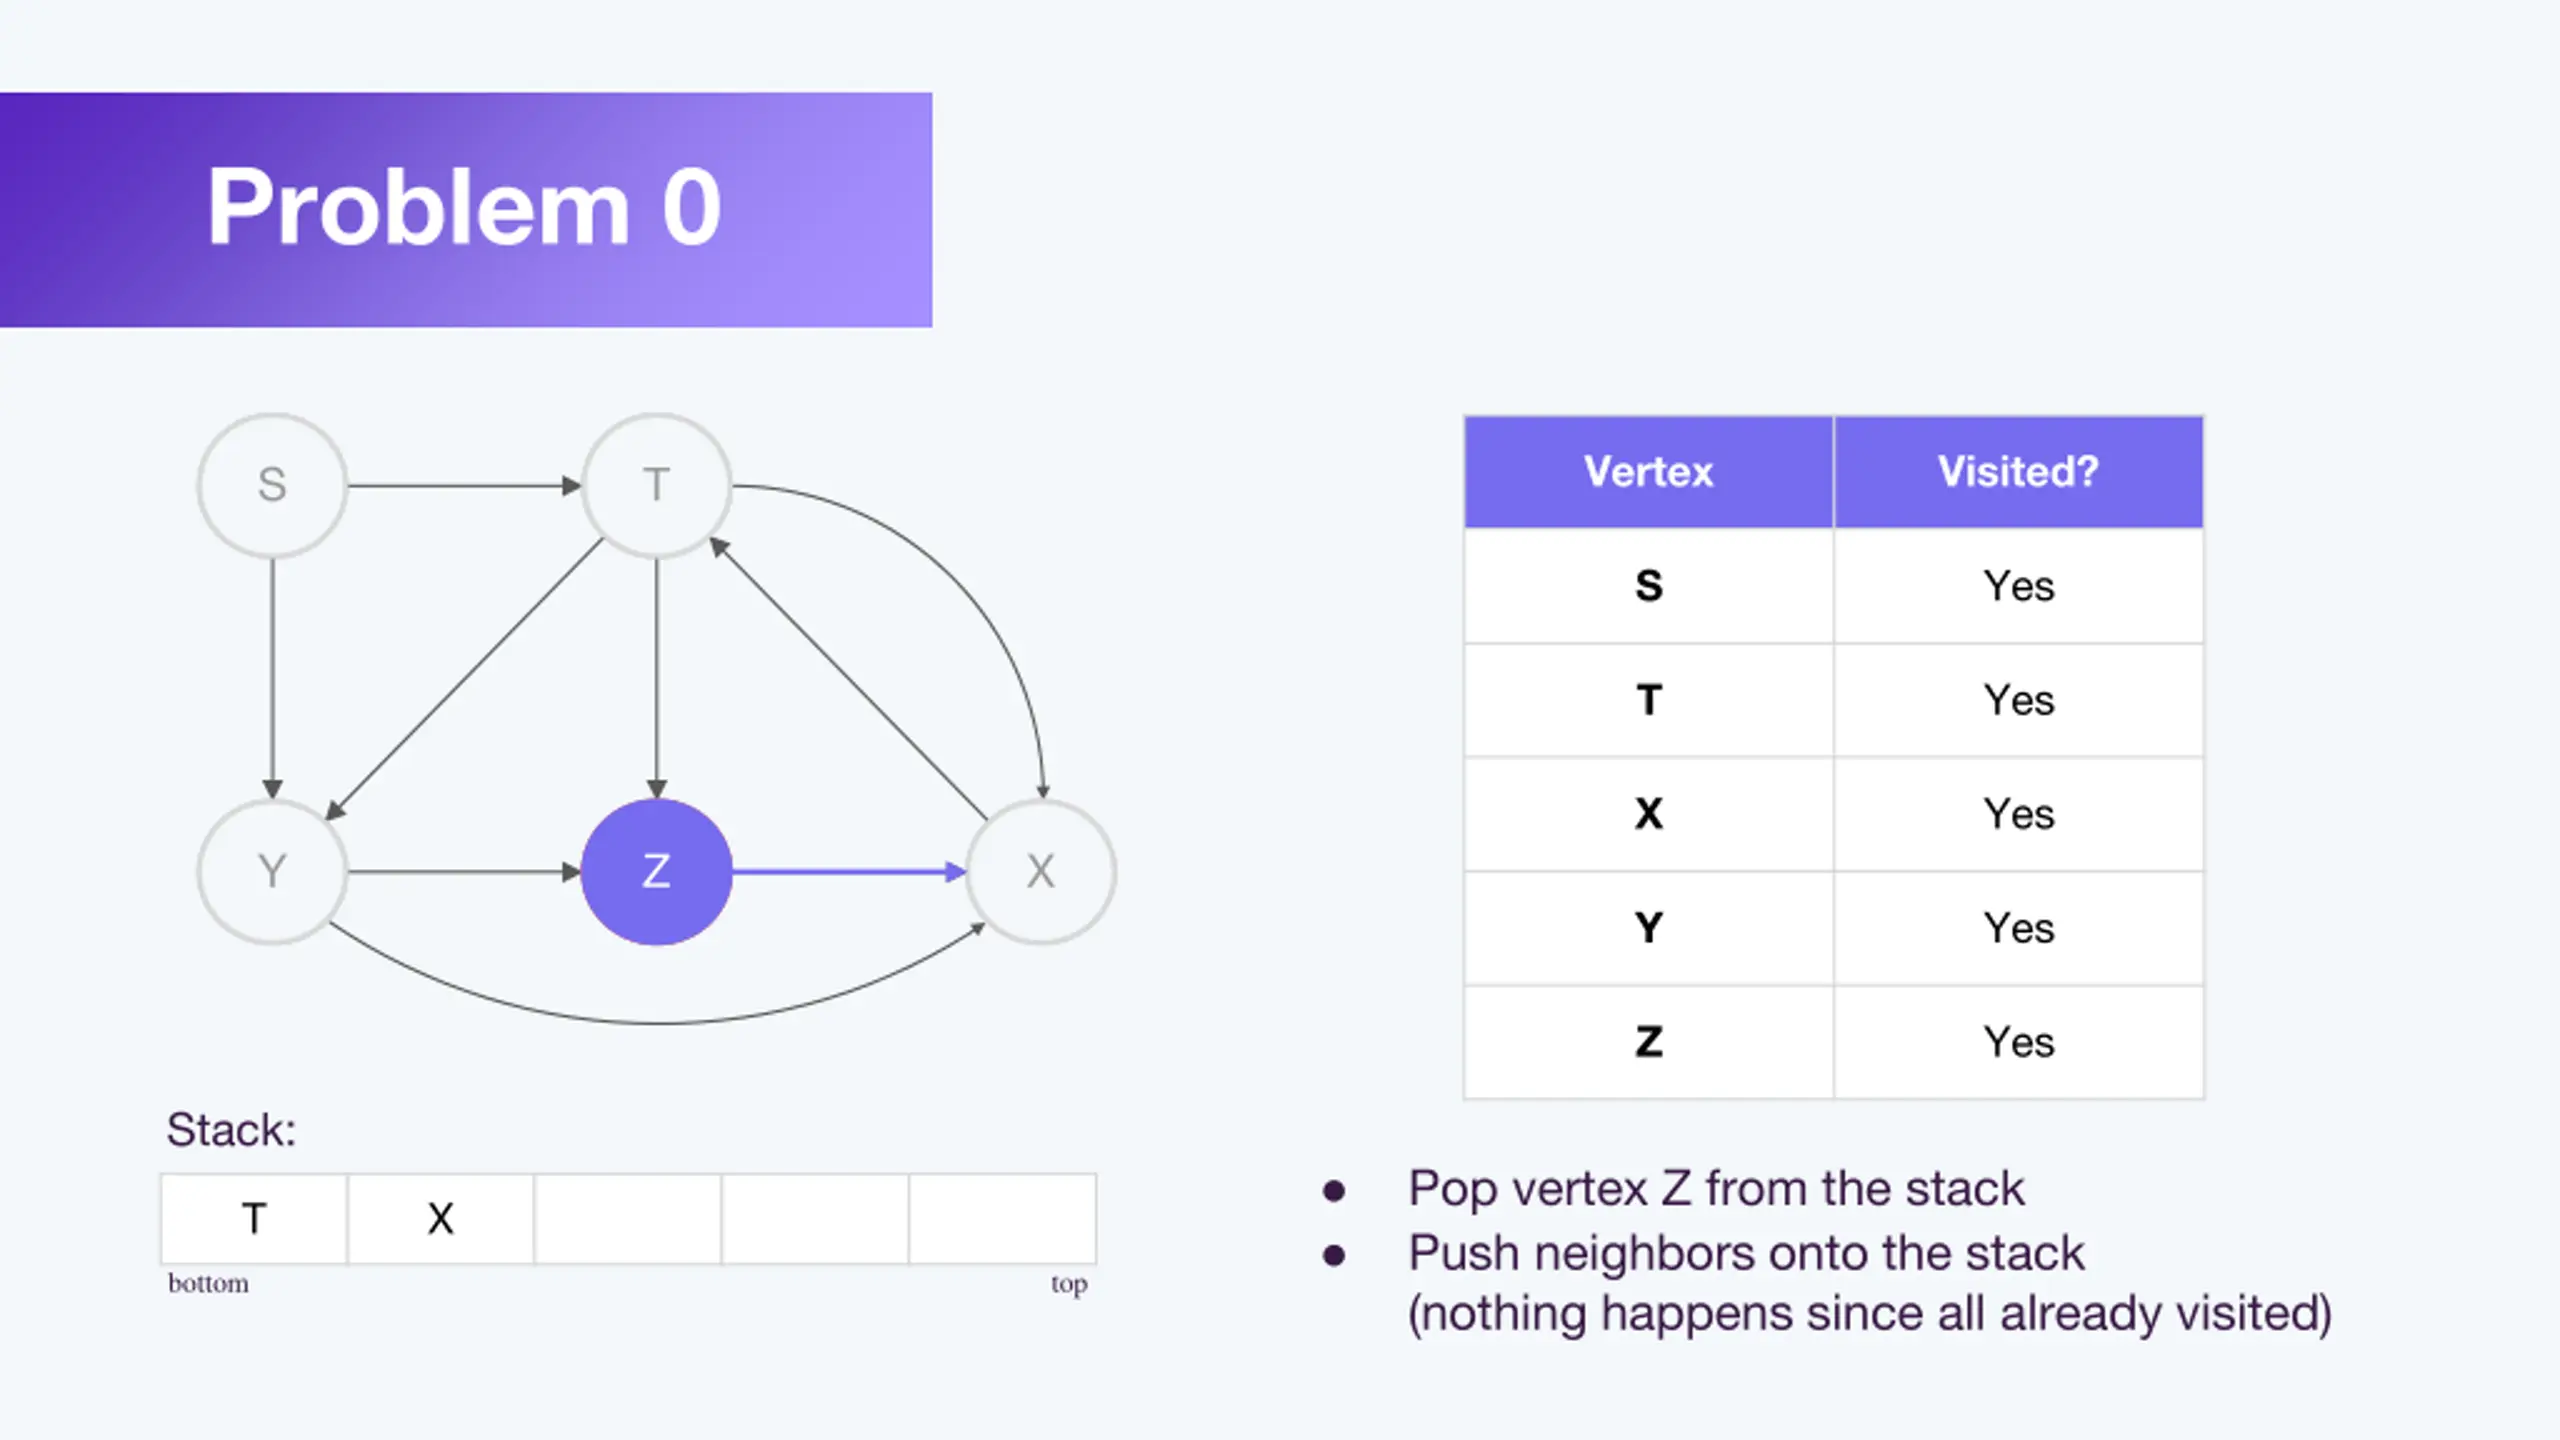This screenshot has height=1440, width=2560.
Task: Click Pop vertex Z bullet text
Action: pyautogui.click(x=1716, y=1189)
